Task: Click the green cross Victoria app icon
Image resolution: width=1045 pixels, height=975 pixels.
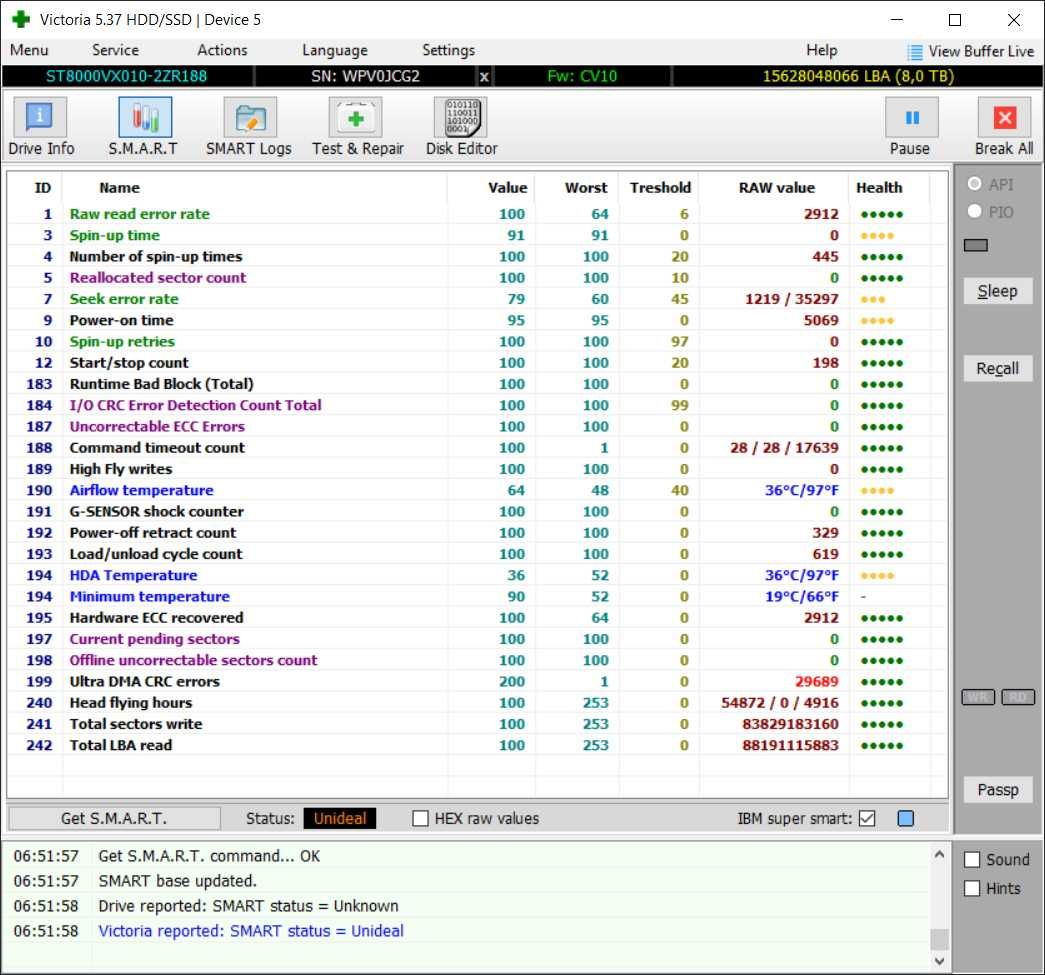Action: (x=21, y=19)
